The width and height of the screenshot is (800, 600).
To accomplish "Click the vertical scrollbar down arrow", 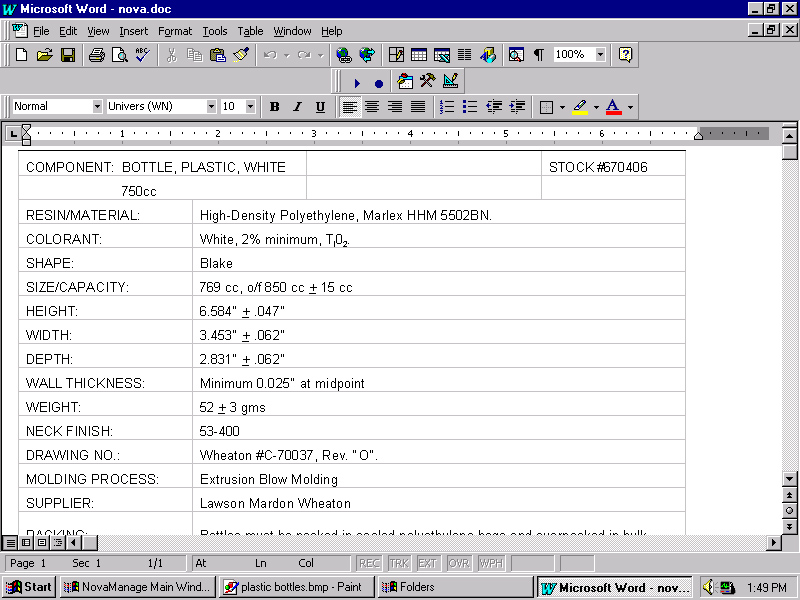I will click(x=790, y=478).
